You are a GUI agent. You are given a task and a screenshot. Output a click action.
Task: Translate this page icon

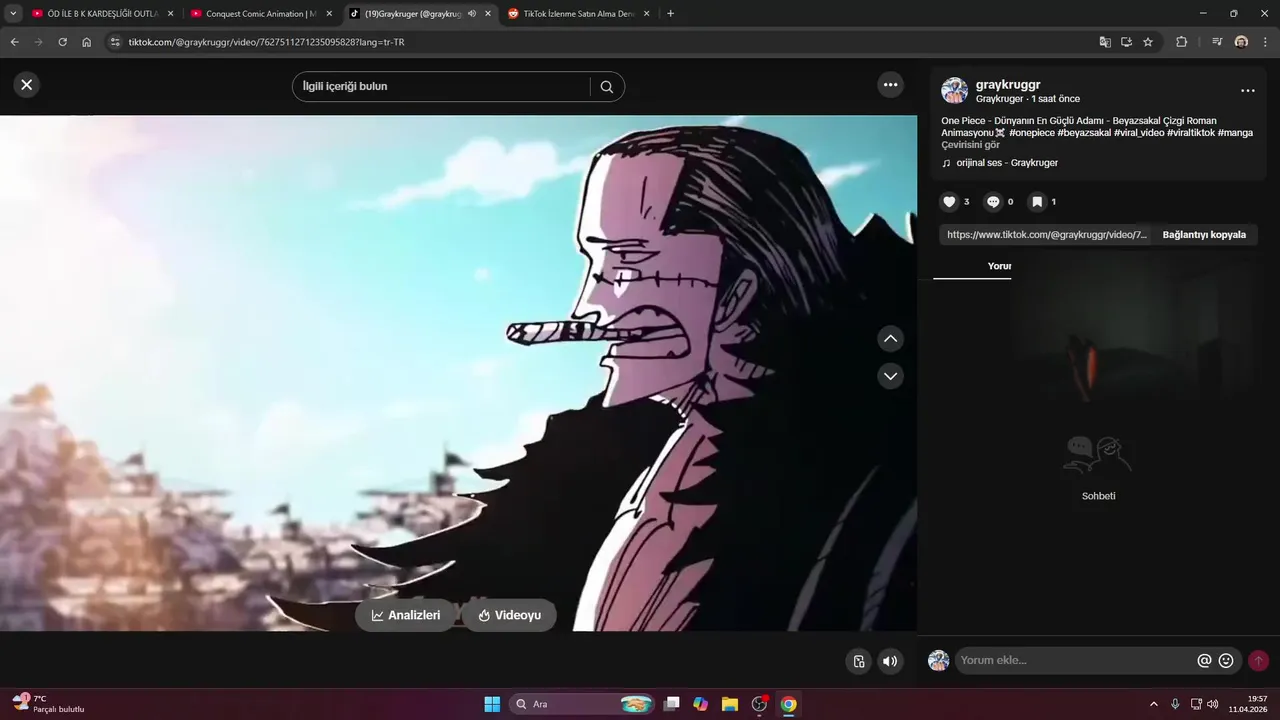pos(1105,42)
